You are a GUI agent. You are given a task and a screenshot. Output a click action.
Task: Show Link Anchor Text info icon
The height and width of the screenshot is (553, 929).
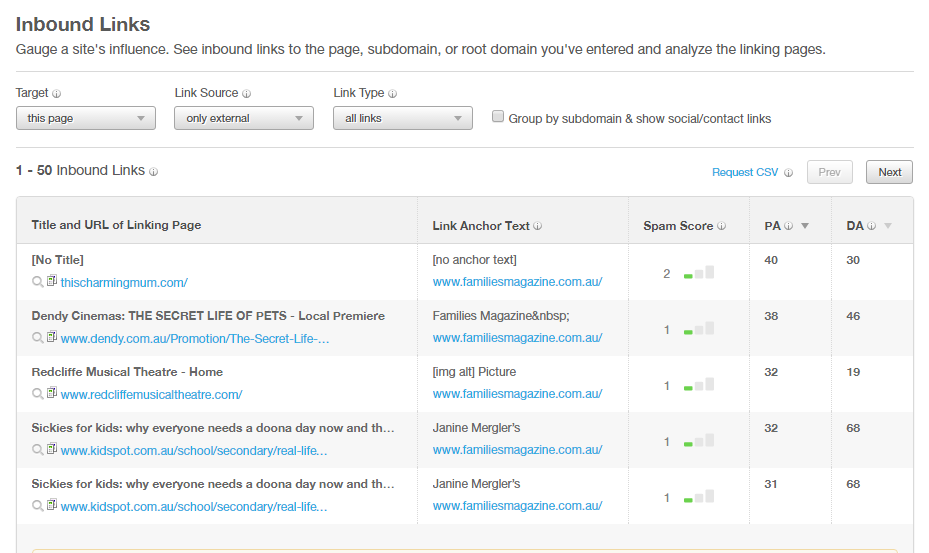[x=537, y=226]
